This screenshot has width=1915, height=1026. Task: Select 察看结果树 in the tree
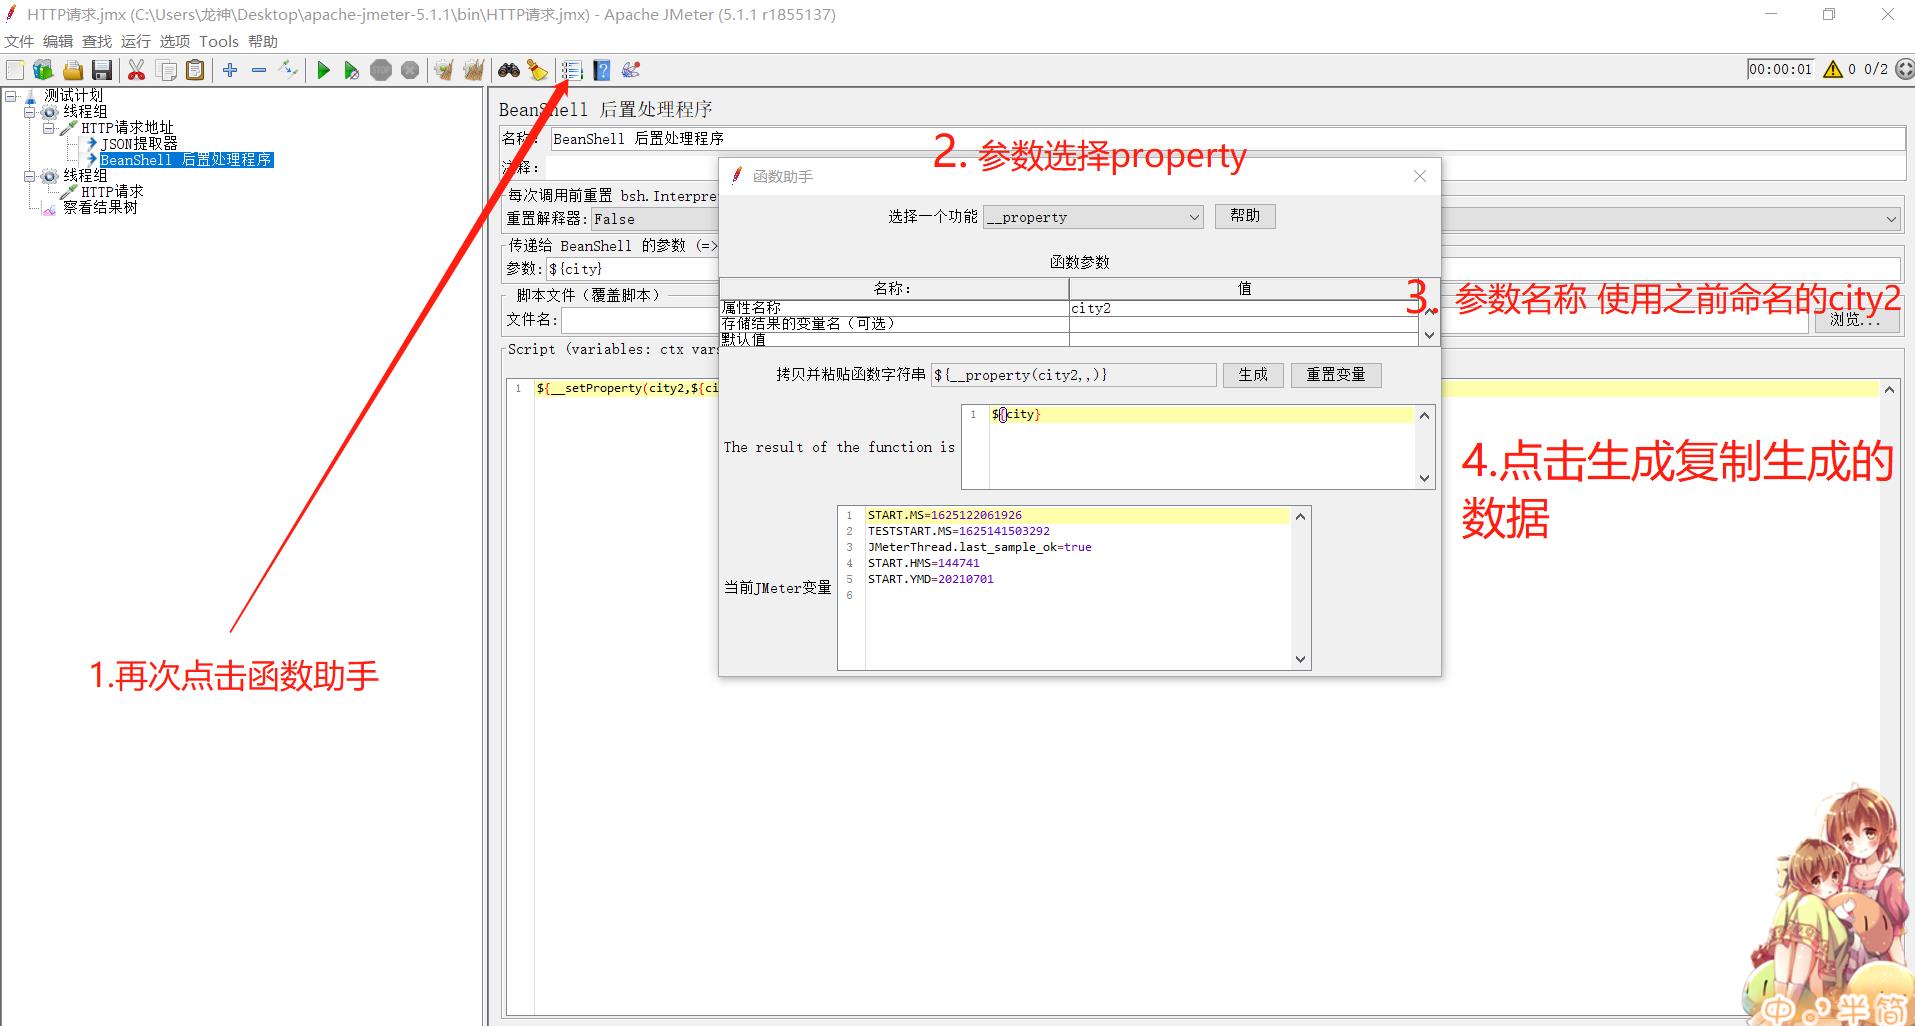[100, 208]
